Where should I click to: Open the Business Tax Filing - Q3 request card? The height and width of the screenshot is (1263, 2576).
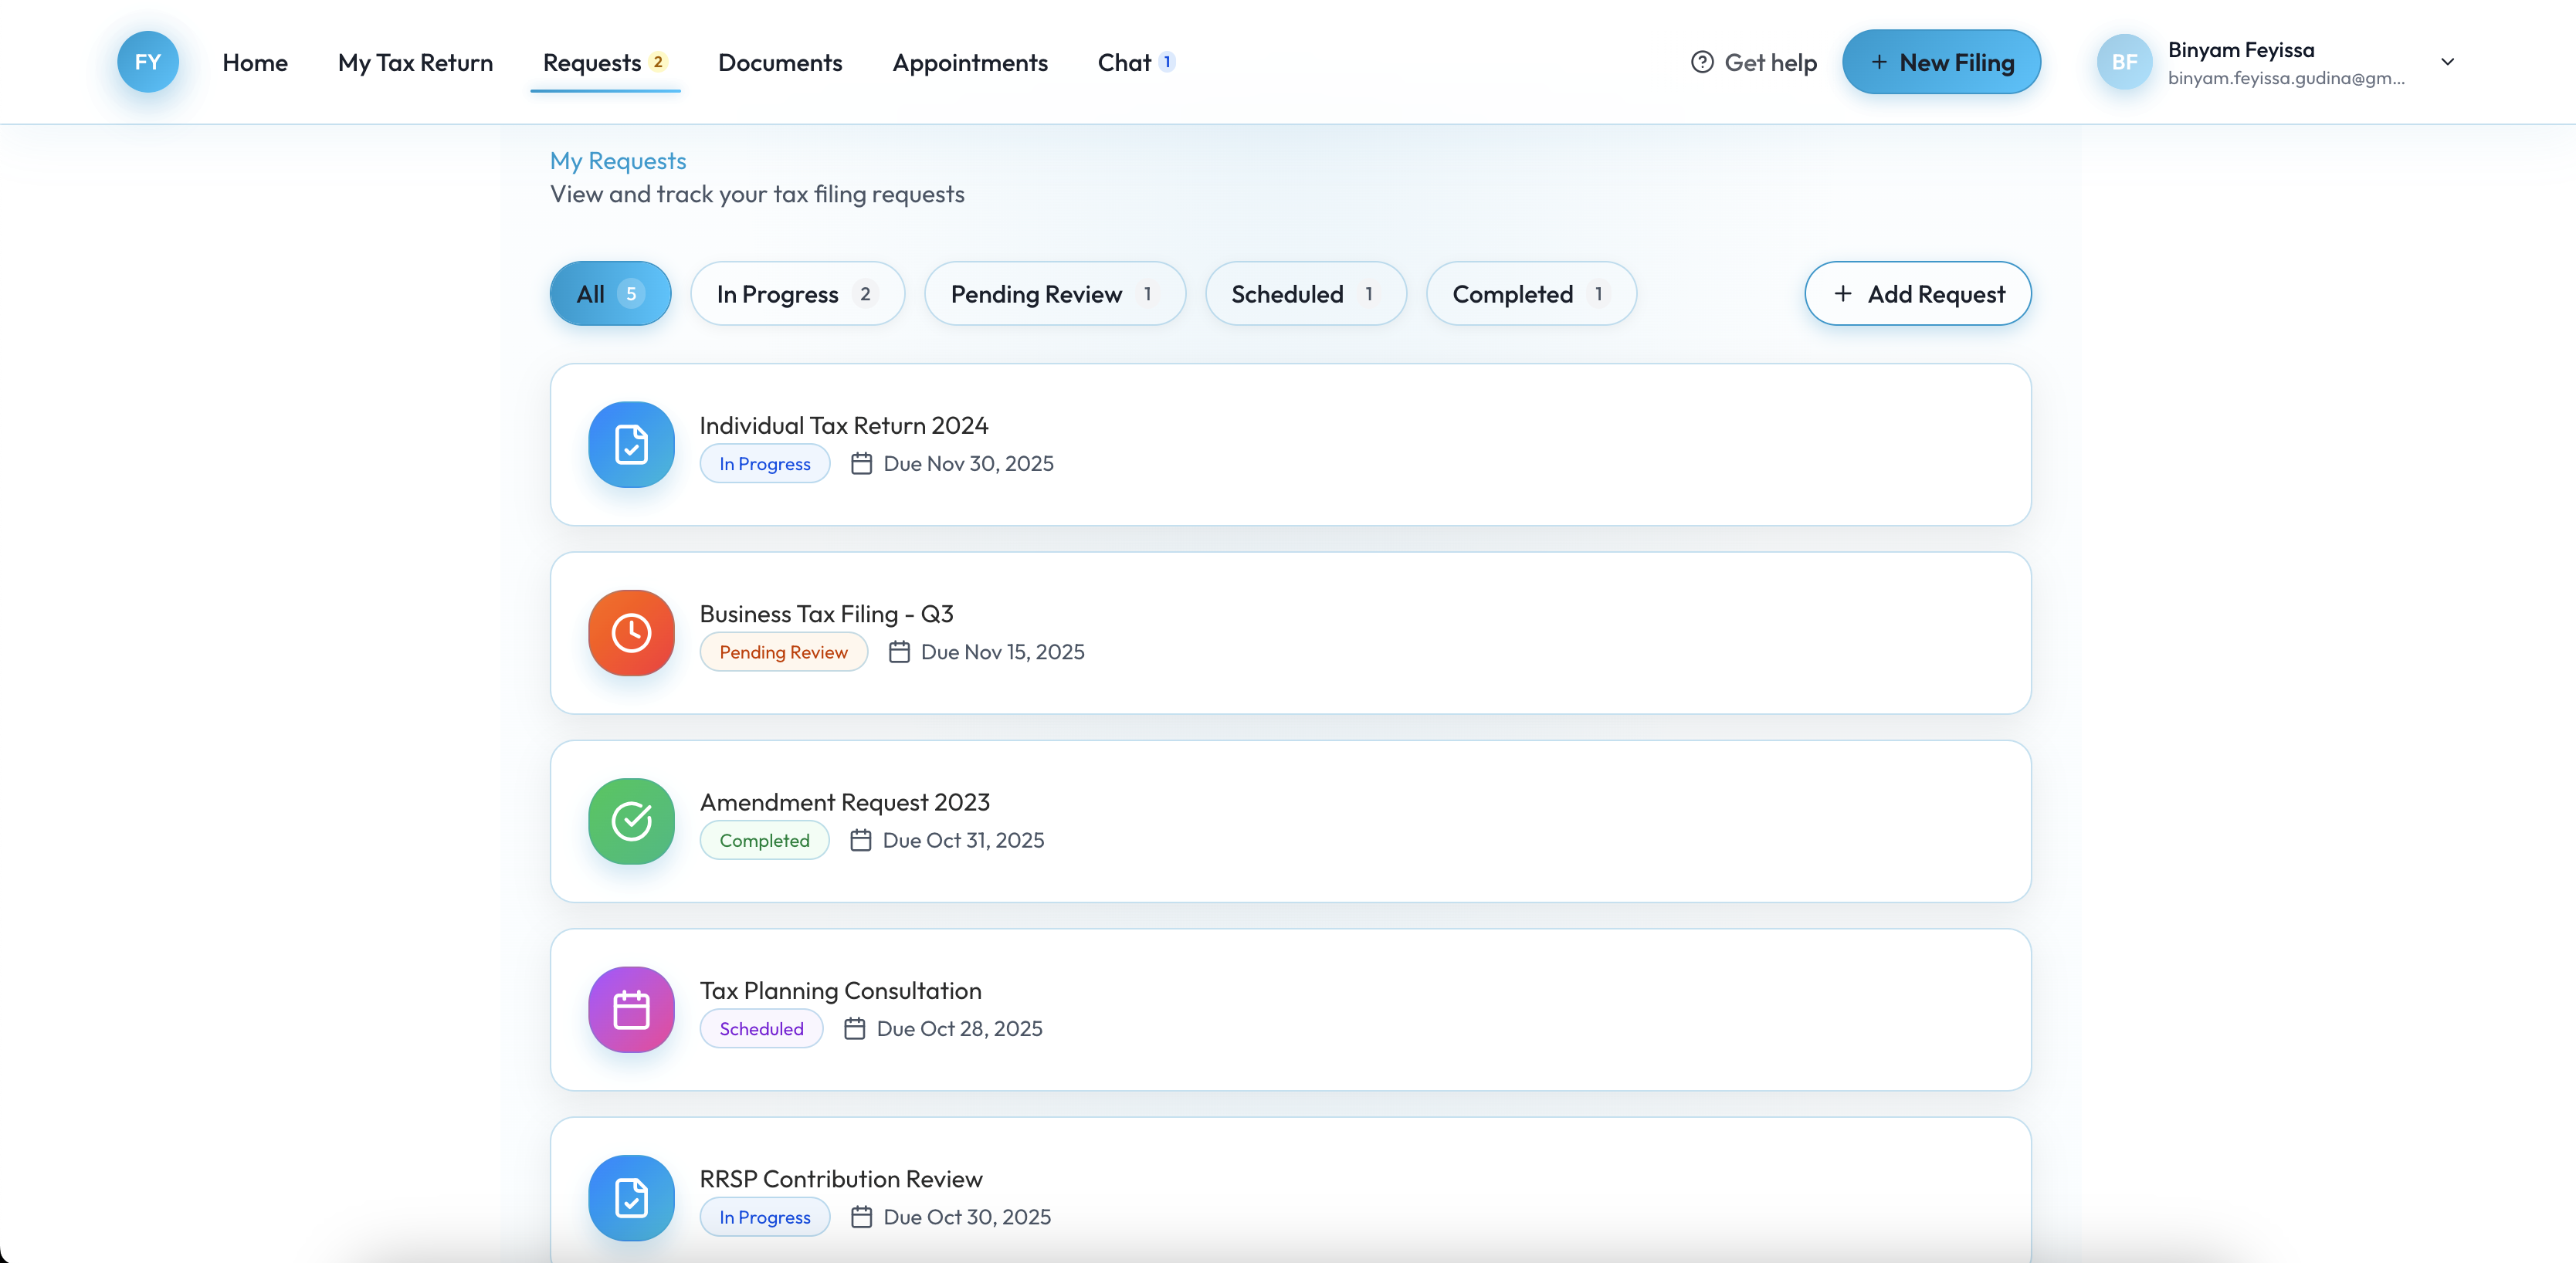pyautogui.click(x=1290, y=633)
